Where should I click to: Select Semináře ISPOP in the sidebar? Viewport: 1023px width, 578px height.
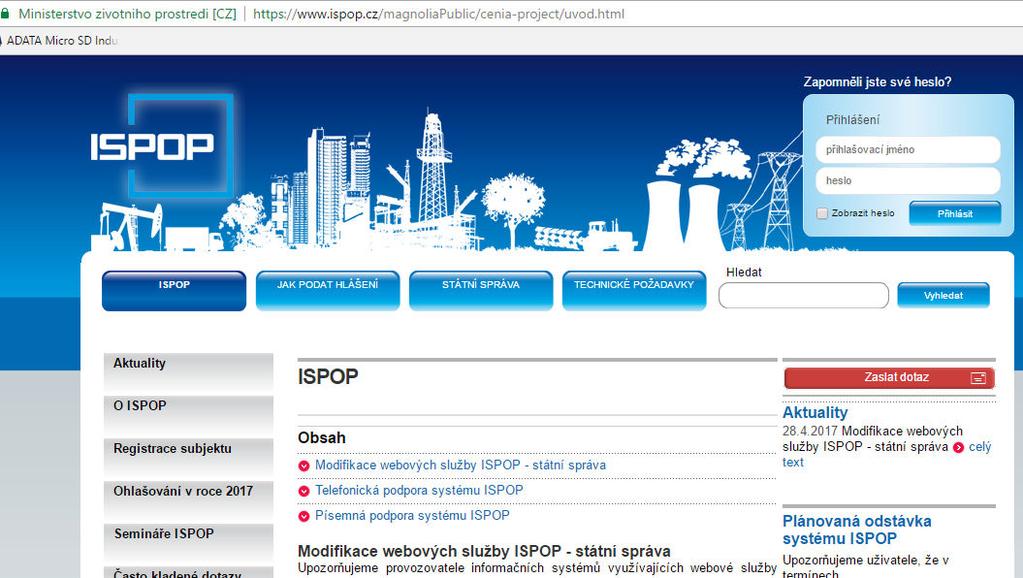tap(189, 542)
